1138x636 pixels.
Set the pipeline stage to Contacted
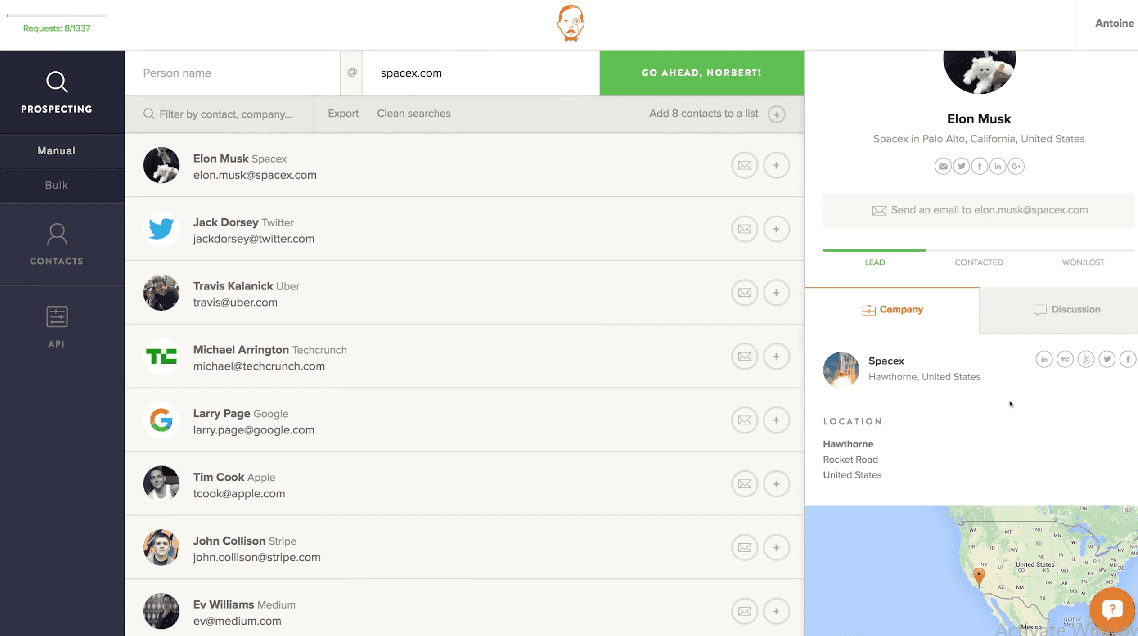[x=979, y=262]
